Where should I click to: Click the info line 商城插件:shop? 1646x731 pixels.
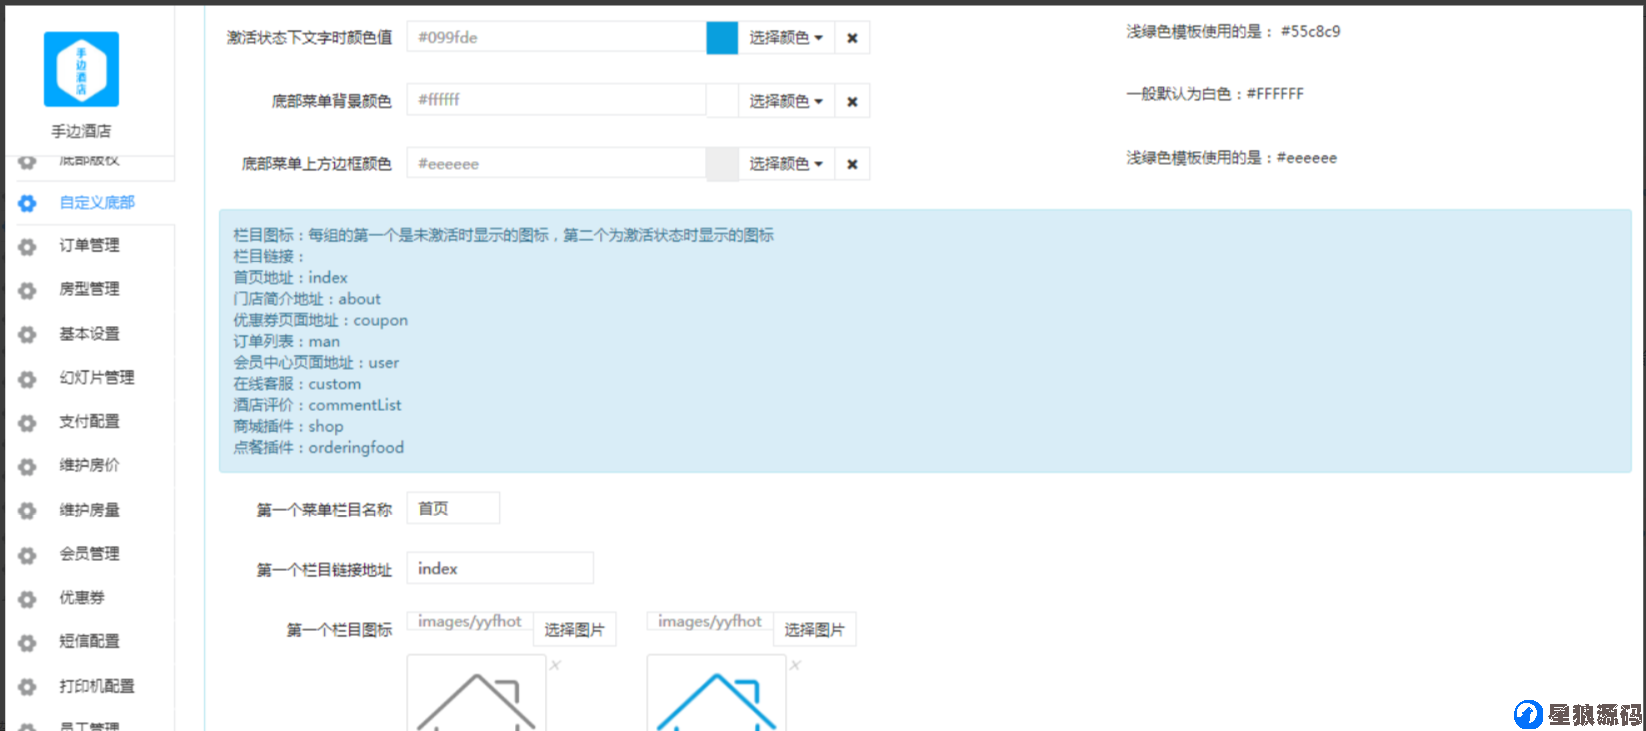click(288, 426)
